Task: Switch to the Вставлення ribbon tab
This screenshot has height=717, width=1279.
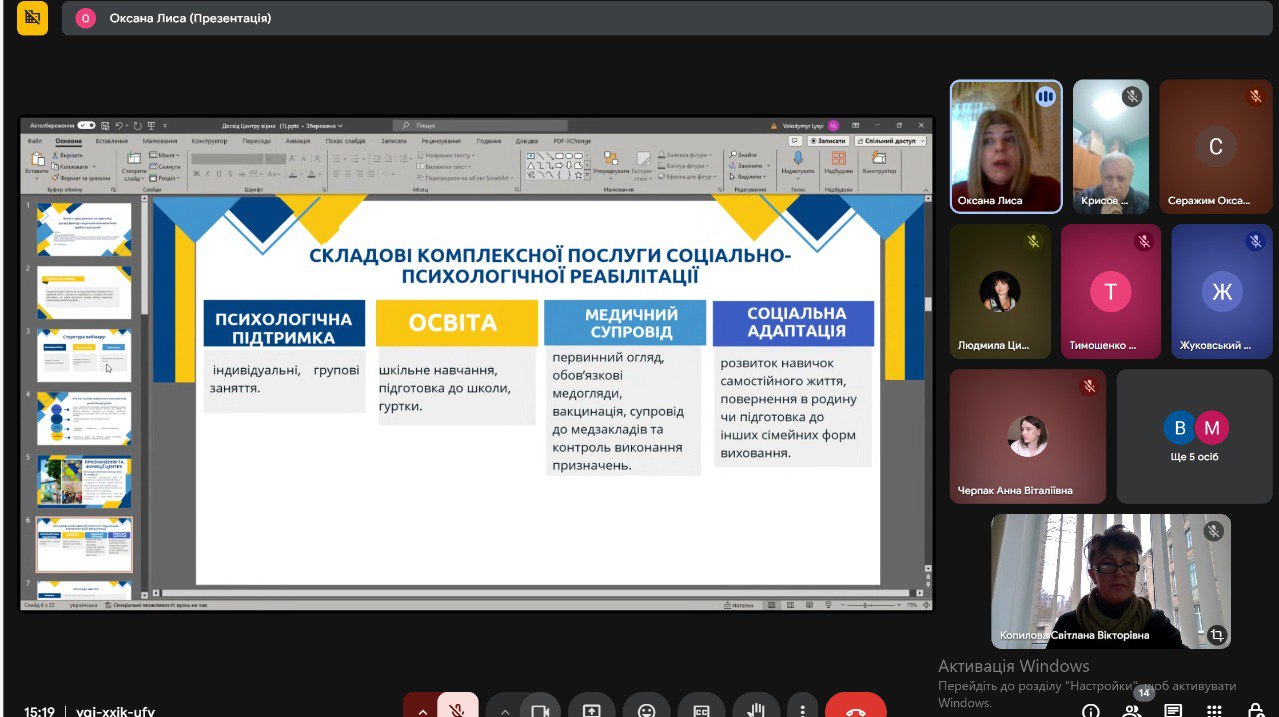Action: [112, 141]
